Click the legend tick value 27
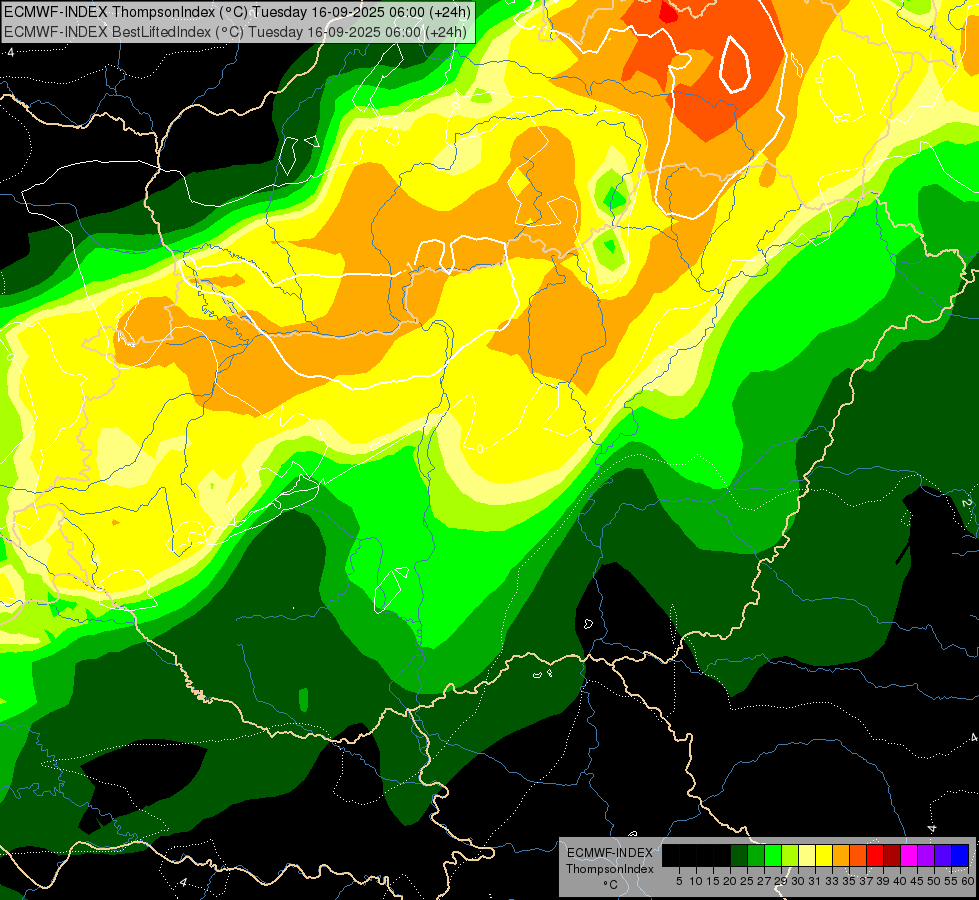 click(764, 881)
